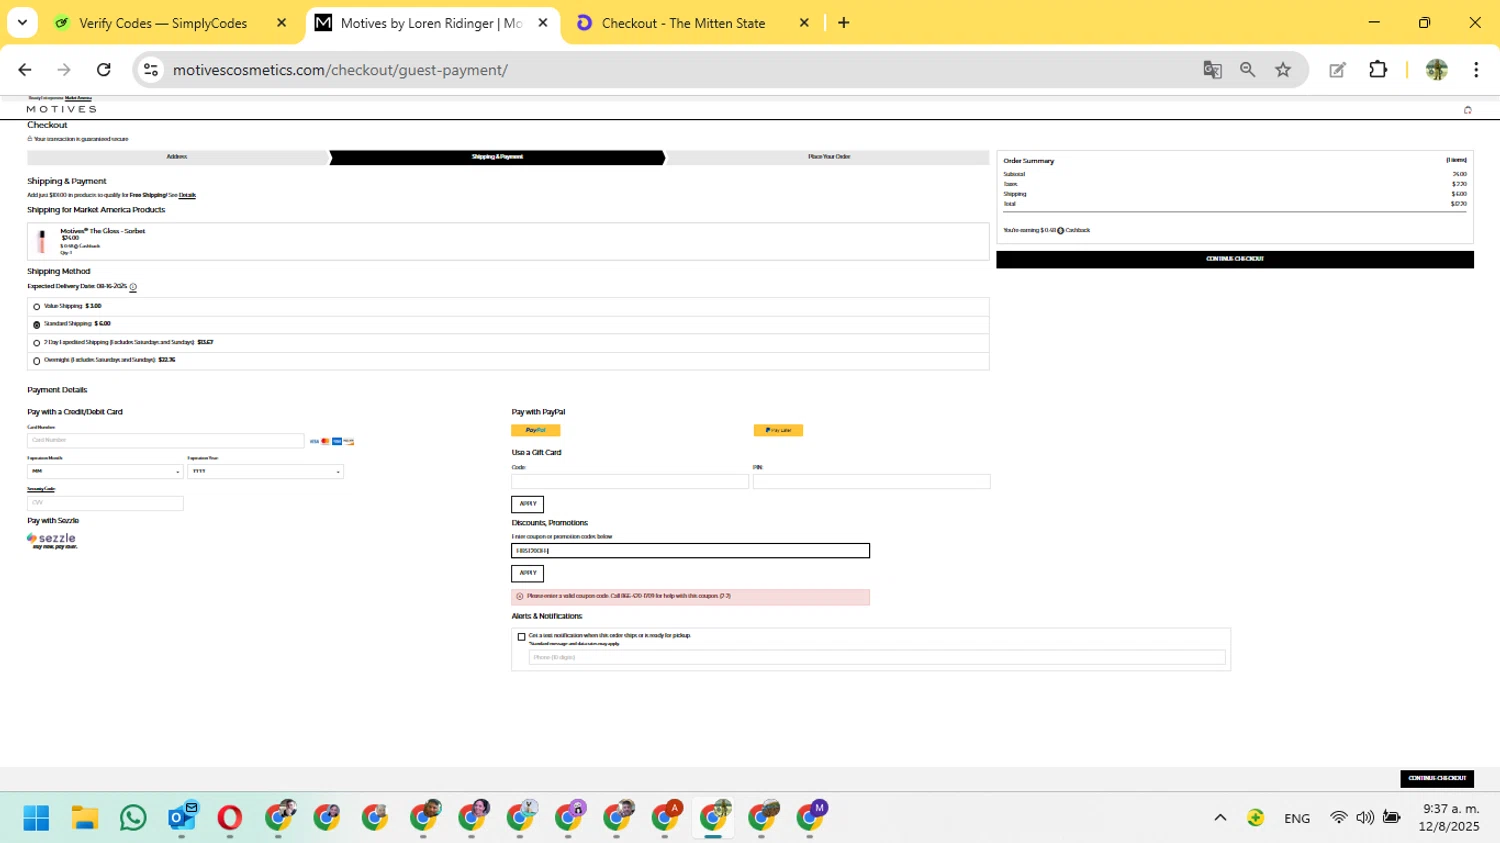
Task: Close the Verify Codes SimplyCodes tab
Action: pos(281,23)
